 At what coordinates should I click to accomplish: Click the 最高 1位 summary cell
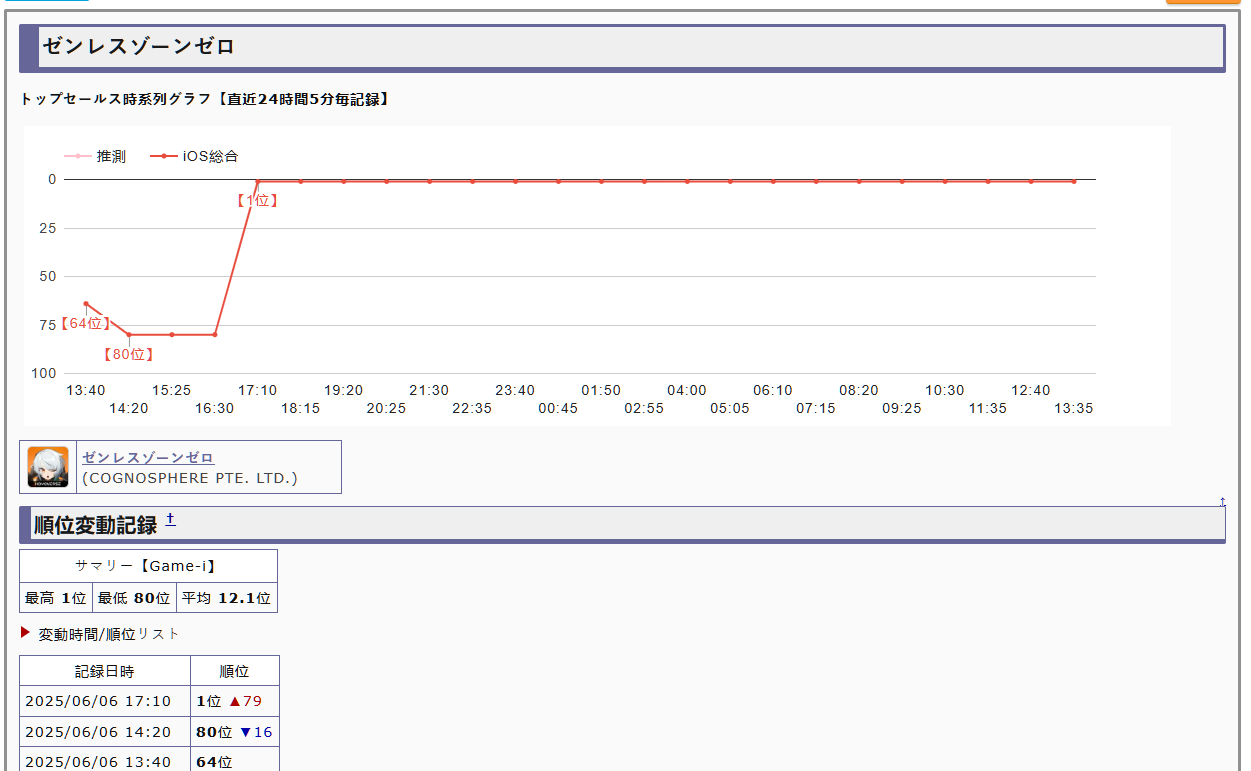[56, 598]
